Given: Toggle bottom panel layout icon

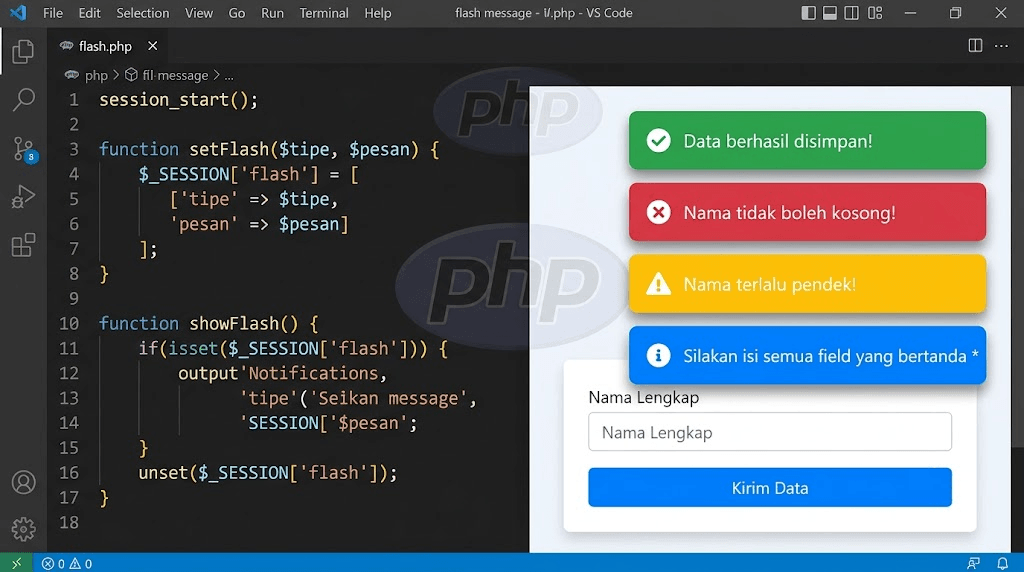Looking at the screenshot, I should pyautogui.click(x=829, y=12).
